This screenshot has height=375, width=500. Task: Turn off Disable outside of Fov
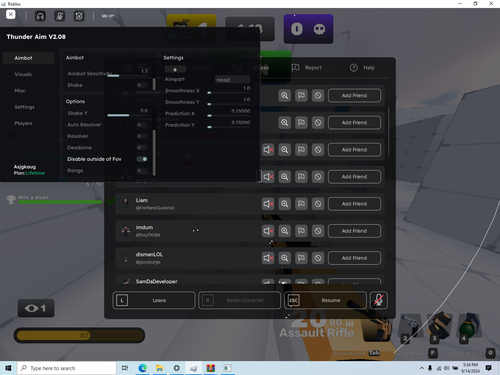(x=142, y=159)
